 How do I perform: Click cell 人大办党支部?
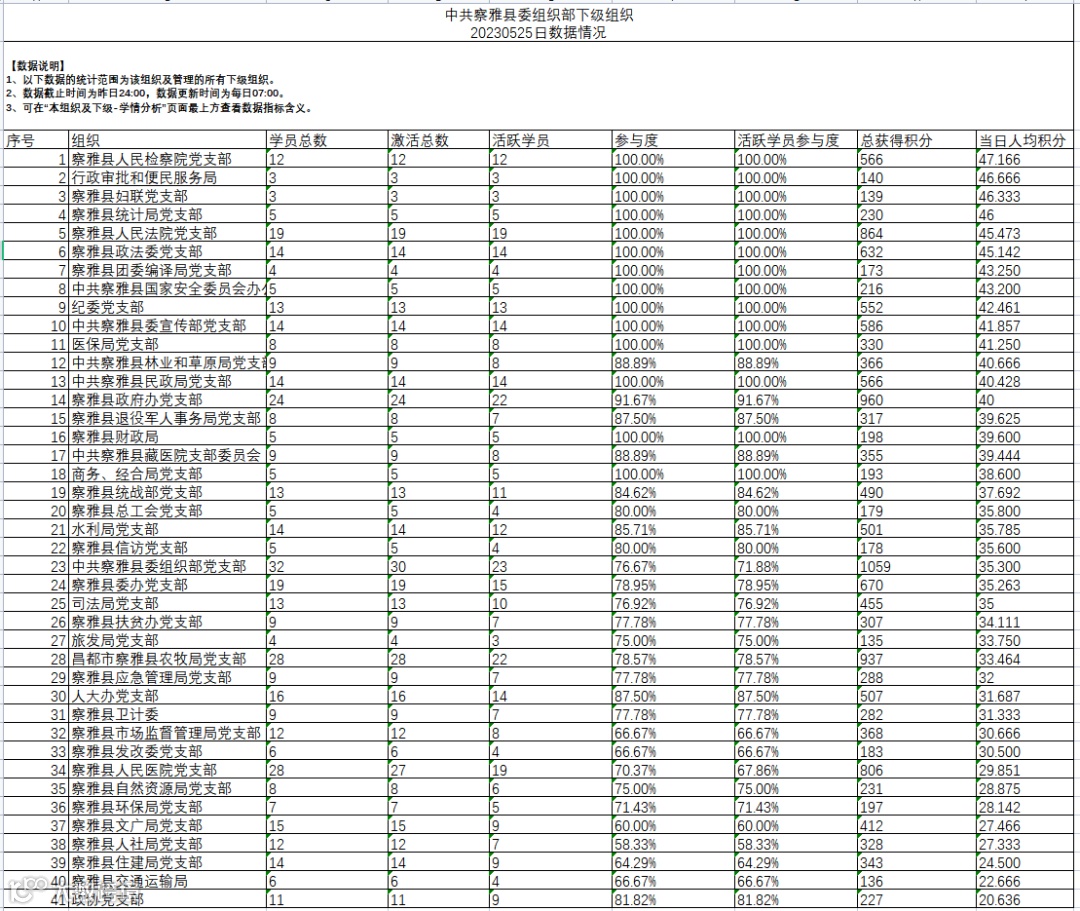click(x=167, y=696)
